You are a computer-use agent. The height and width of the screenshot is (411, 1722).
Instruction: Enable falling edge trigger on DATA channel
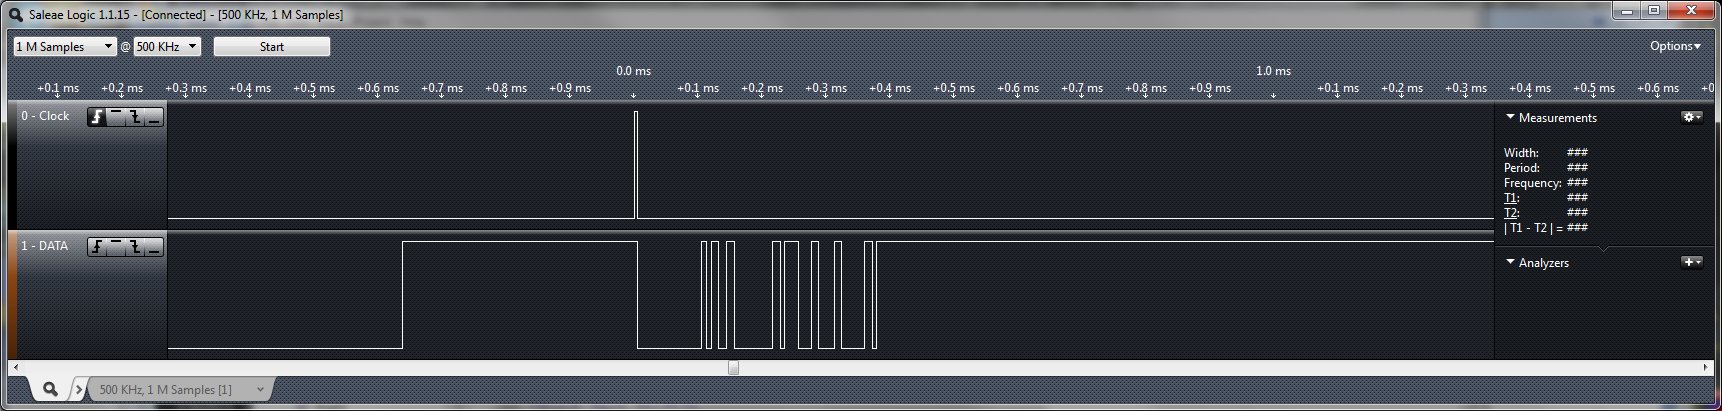click(x=135, y=247)
